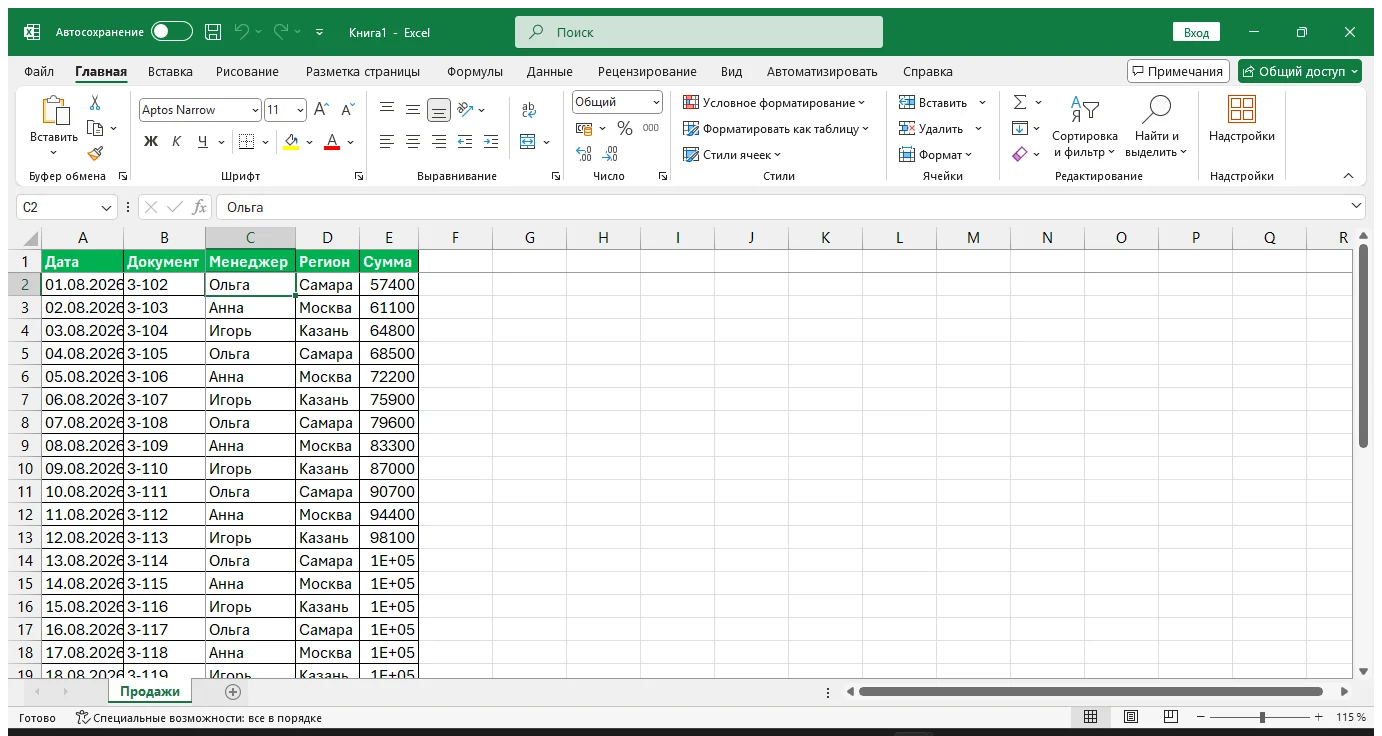Click the Поиск search field
This screenshot has height=736, width=1382.
699,32
